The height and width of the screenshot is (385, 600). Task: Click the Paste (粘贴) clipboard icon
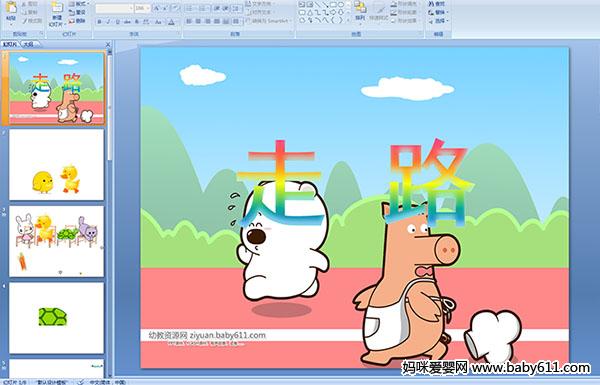point(11,8)
